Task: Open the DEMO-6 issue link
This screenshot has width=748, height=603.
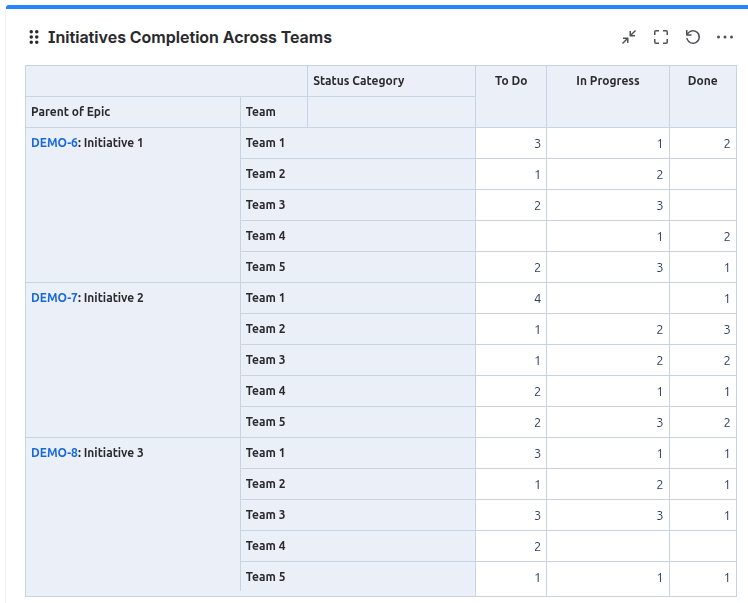Action: (54, 143)
